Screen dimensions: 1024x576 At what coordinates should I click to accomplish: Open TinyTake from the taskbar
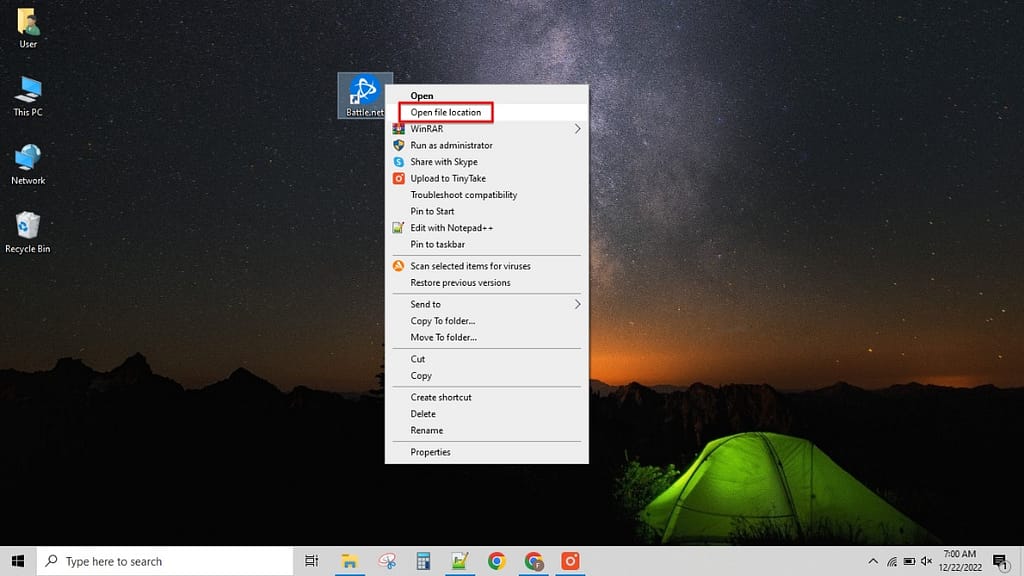click(570, 561)
